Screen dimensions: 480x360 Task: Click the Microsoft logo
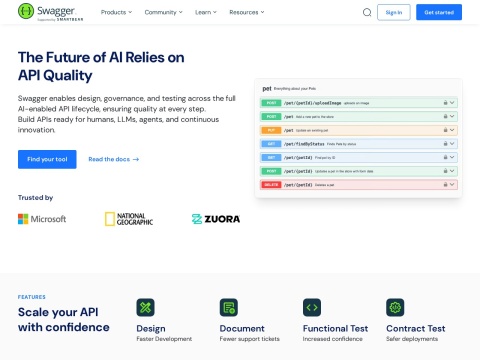point(42,219)
